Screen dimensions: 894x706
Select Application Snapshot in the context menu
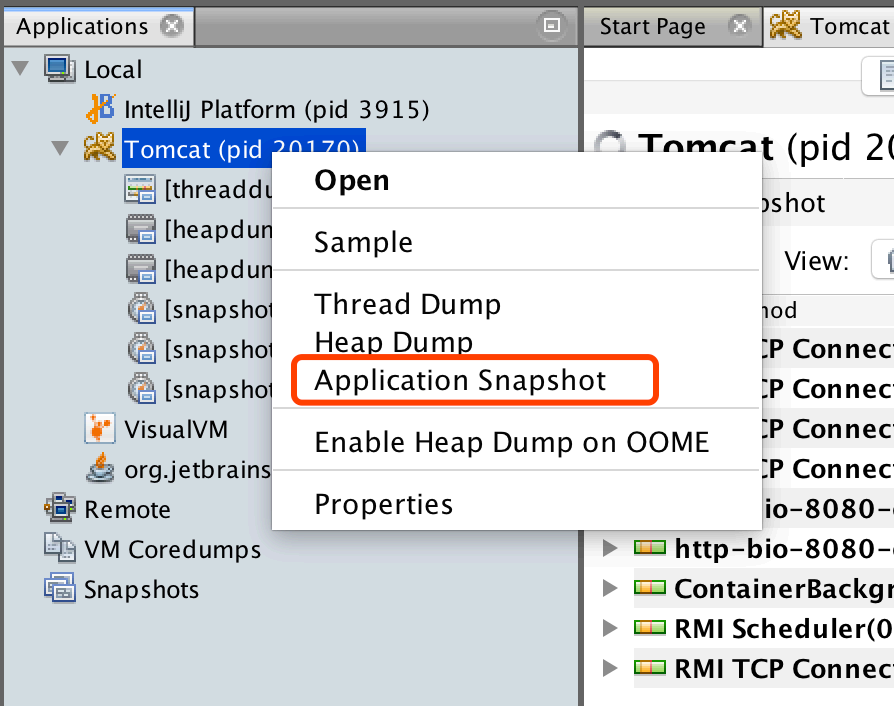[x=517, y=380]
